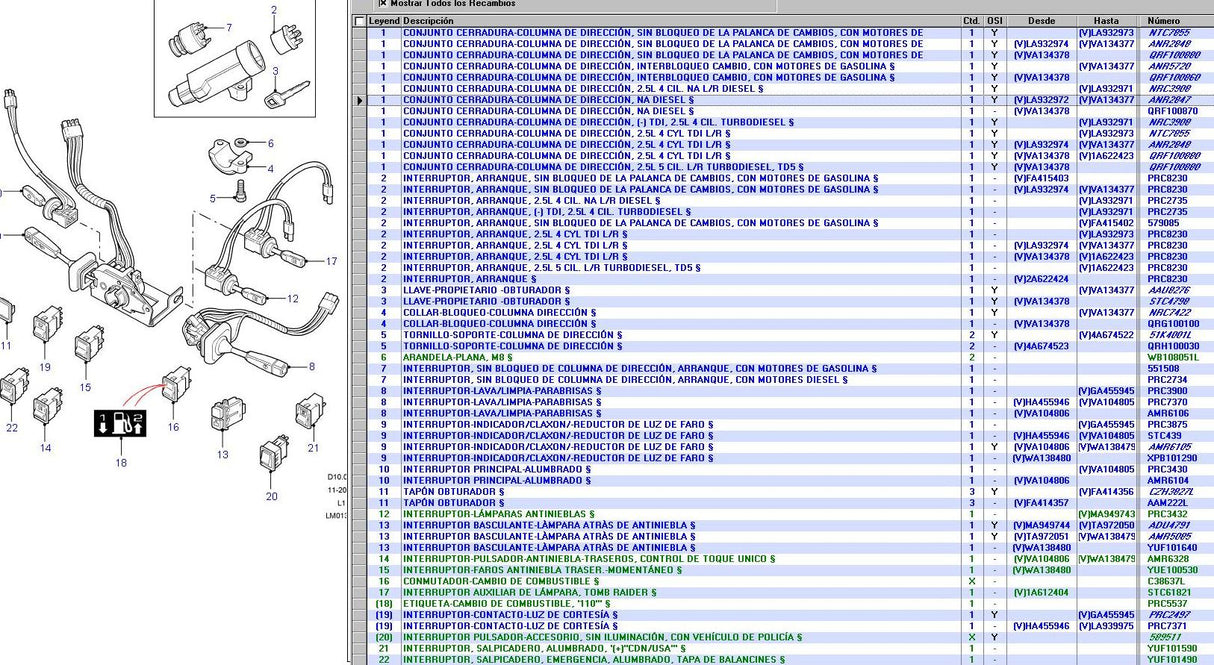Sort by the Descripción column header
The width and height of the screenshot is (1214, 665).
(428, 21)
